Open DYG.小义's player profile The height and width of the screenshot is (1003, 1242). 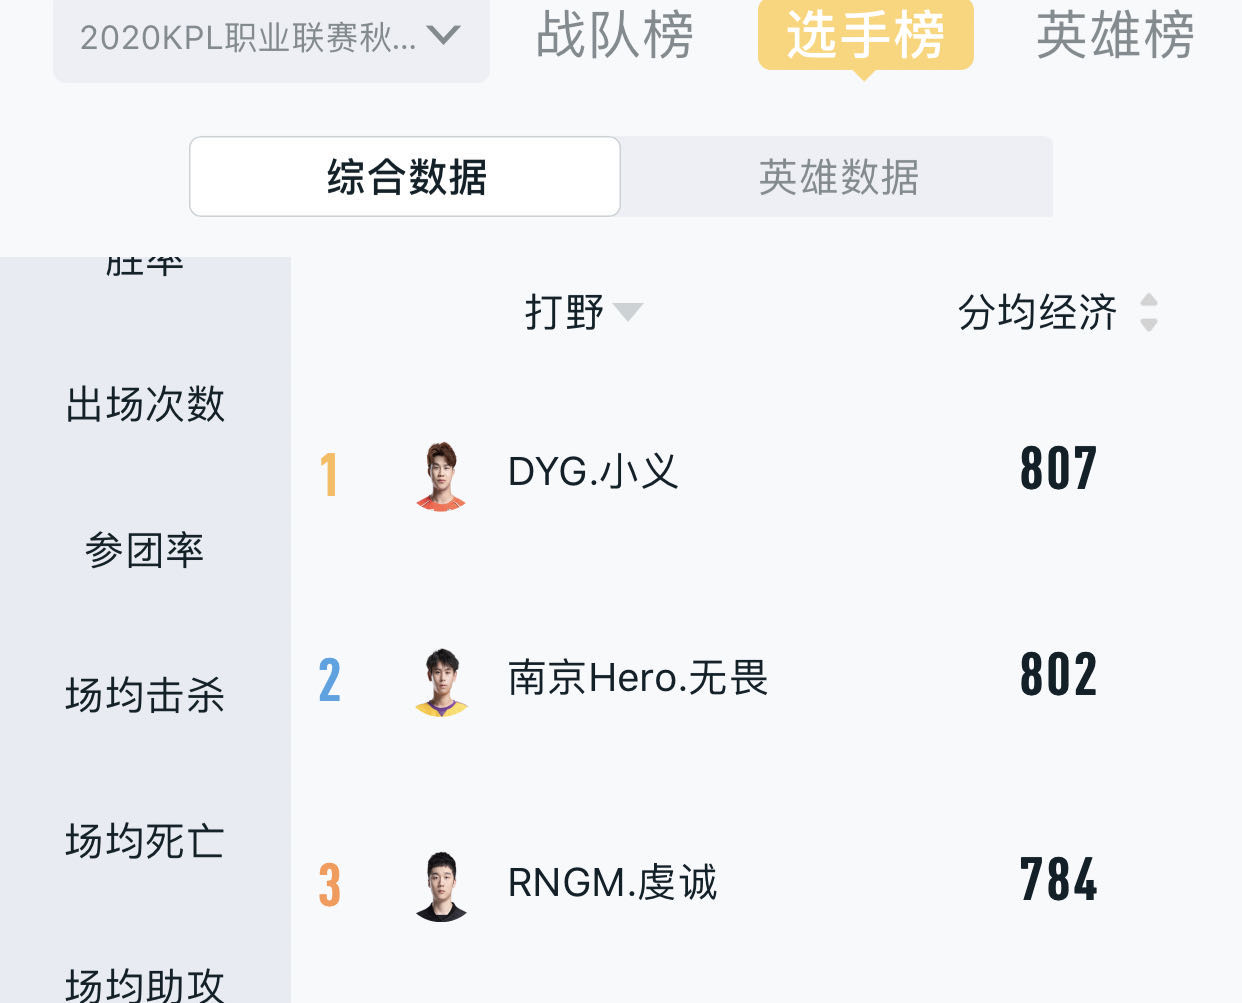tap(594, 473)
